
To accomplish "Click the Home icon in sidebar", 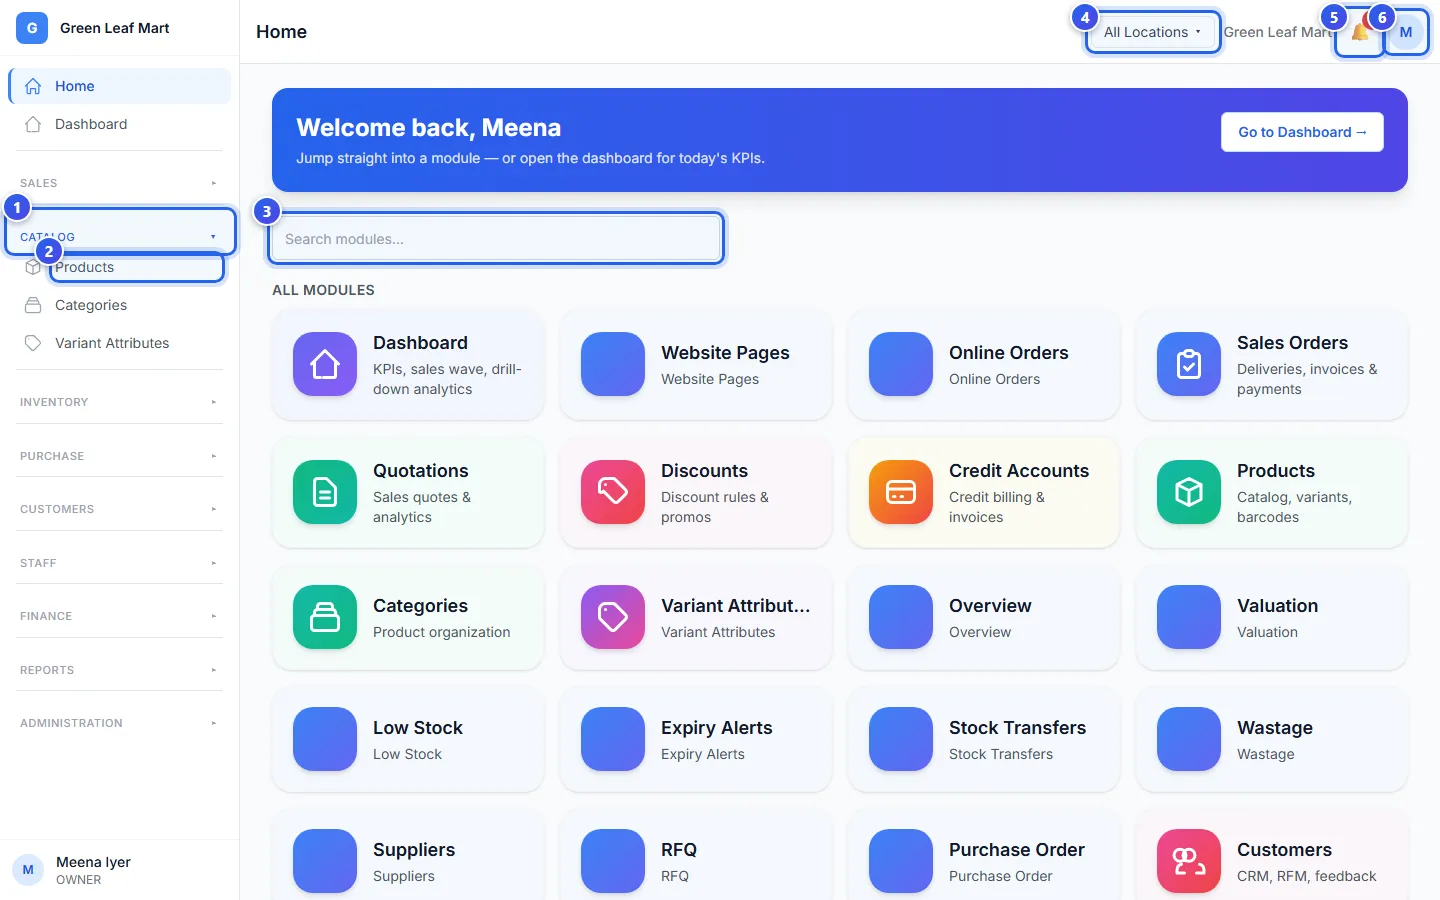I will (x=33, y=86).
